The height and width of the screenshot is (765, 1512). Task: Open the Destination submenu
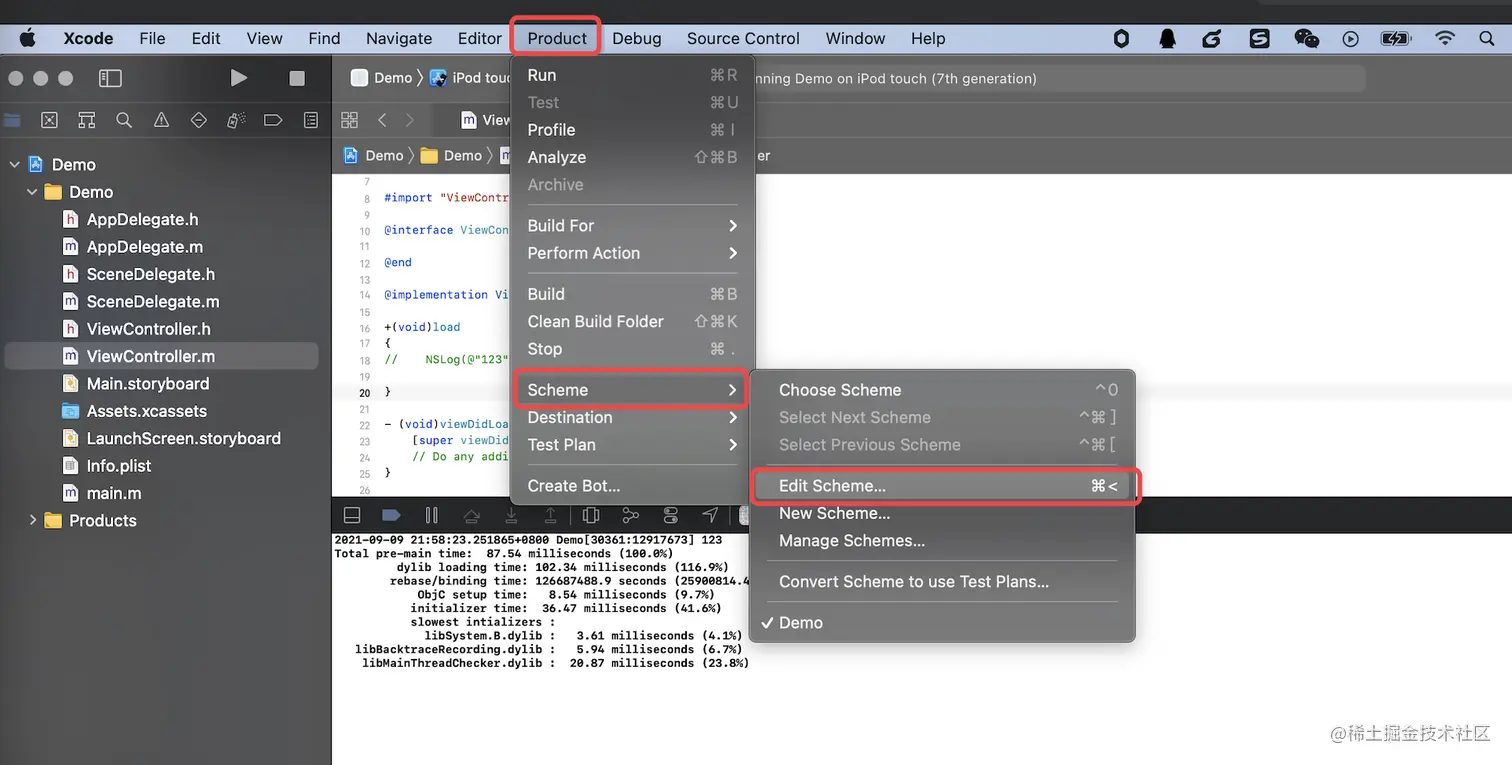pyautogui.click(x=632, y=417)
